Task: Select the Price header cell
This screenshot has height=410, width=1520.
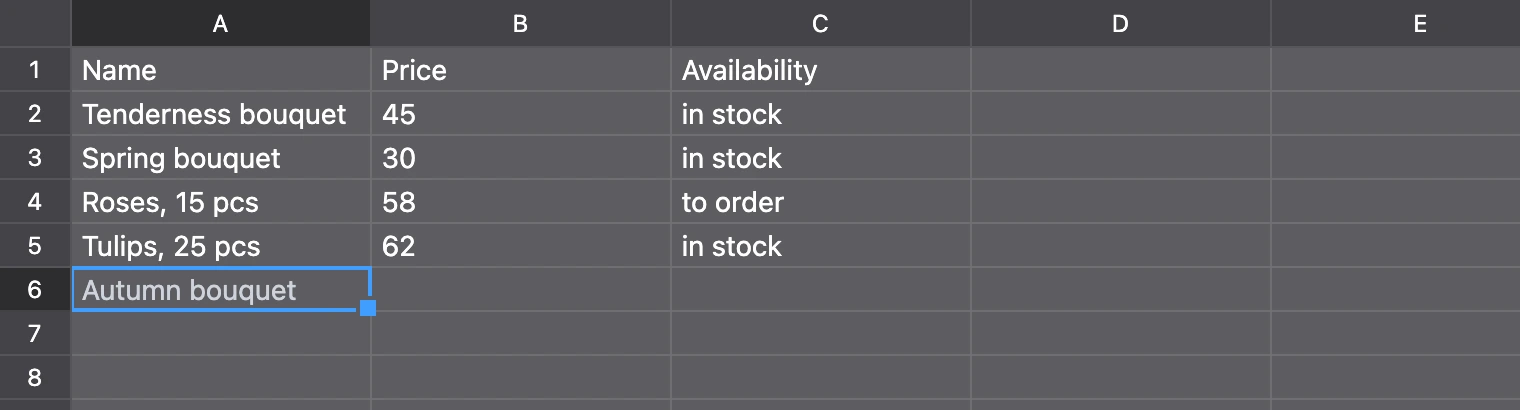Action: (x=521, y=70)
